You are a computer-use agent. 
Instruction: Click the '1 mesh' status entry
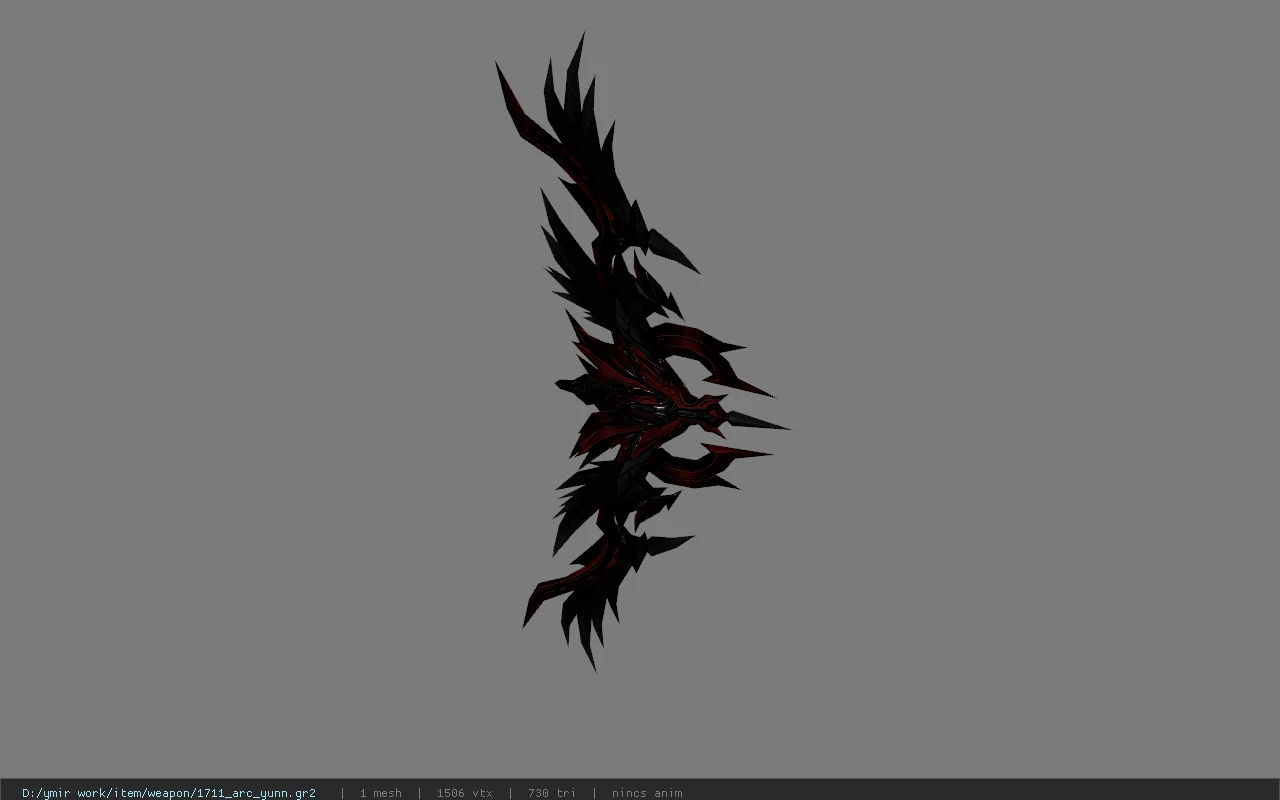380,793
